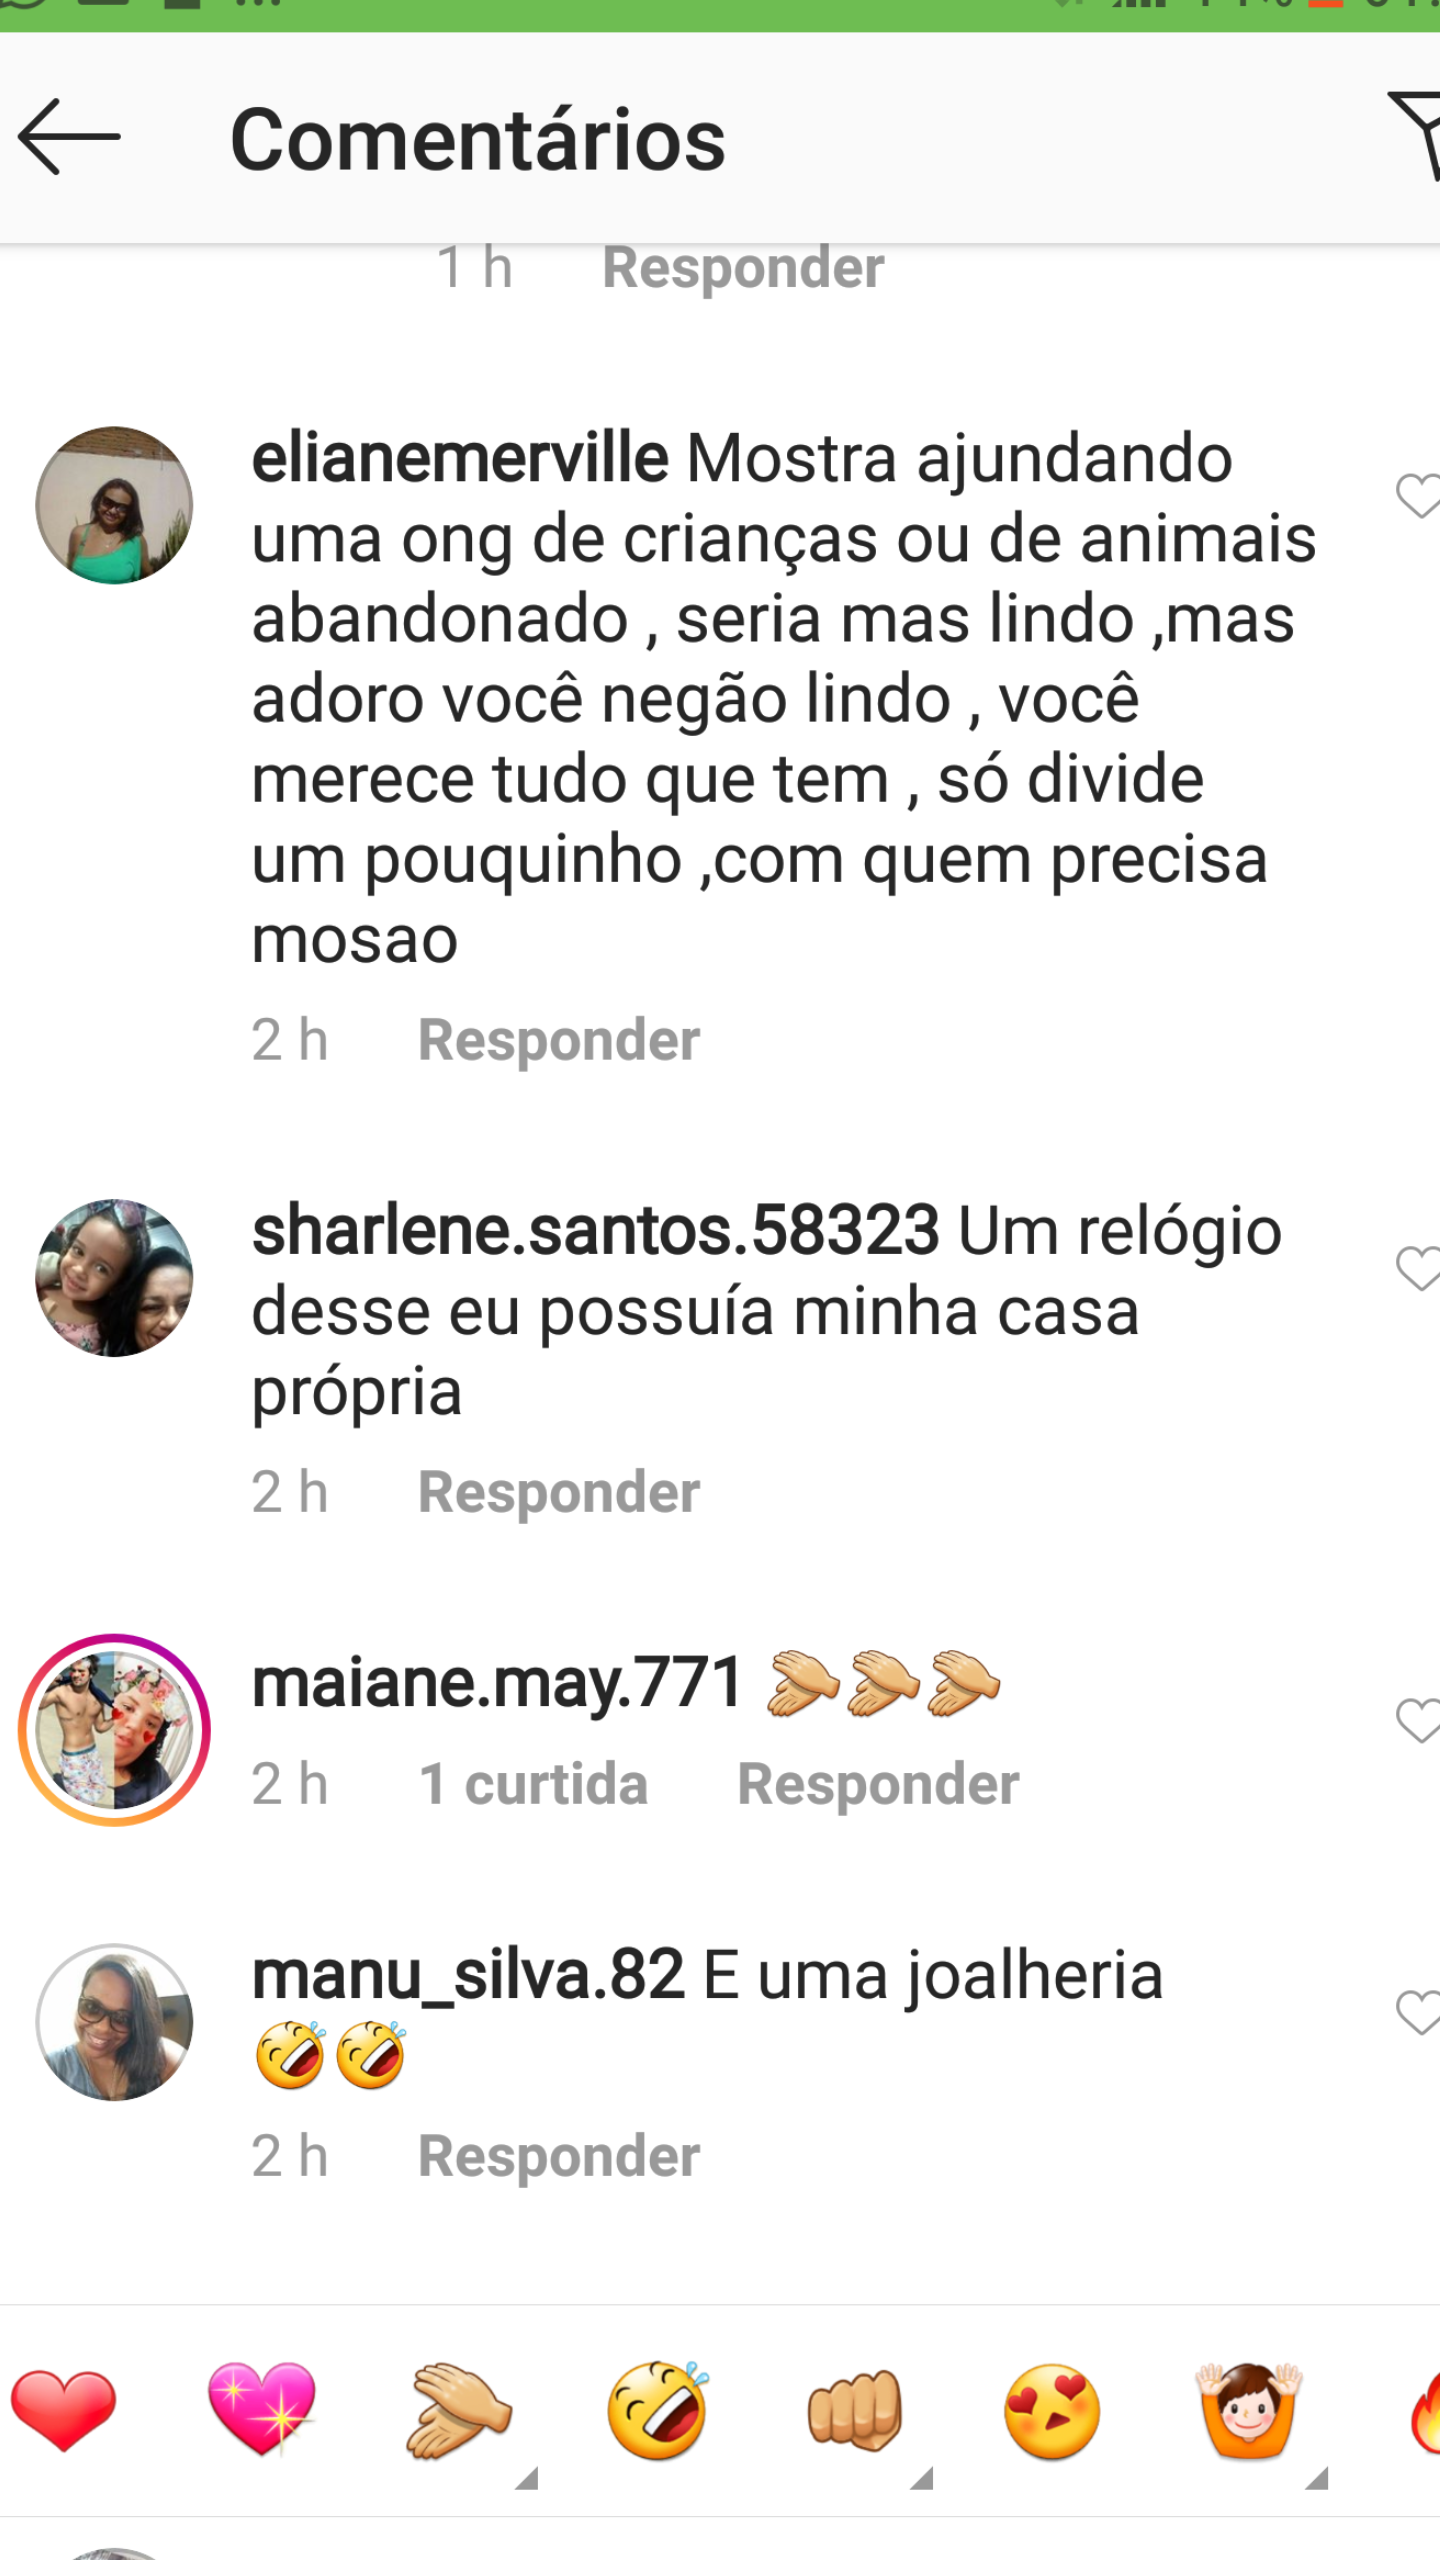Viewport: 1440px width, 2560px height.
Task: Insert fist bump emoji
Action: [855, 2411]
